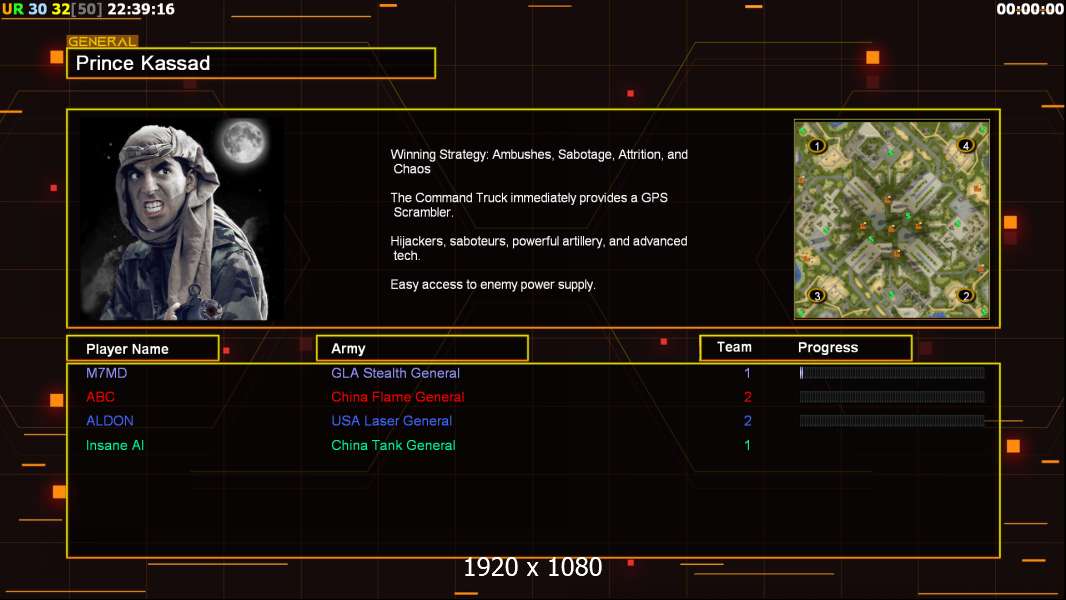
Task: Click USA Laser General army
Action: [392, 421]
